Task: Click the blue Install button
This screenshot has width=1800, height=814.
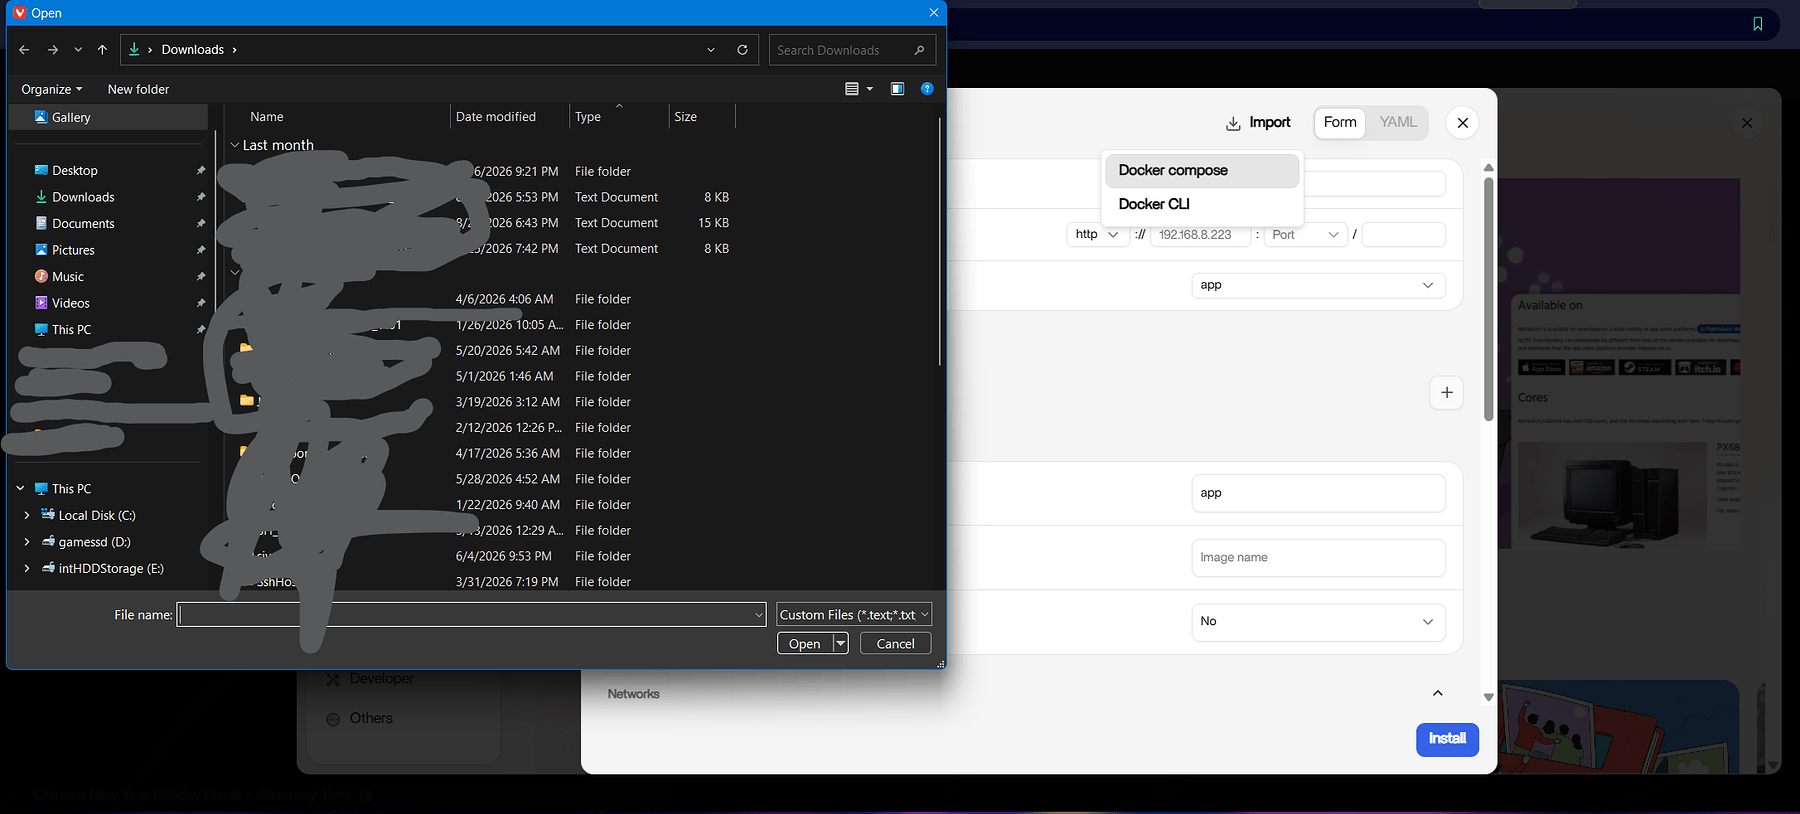Action: [x=1447, y=739]
